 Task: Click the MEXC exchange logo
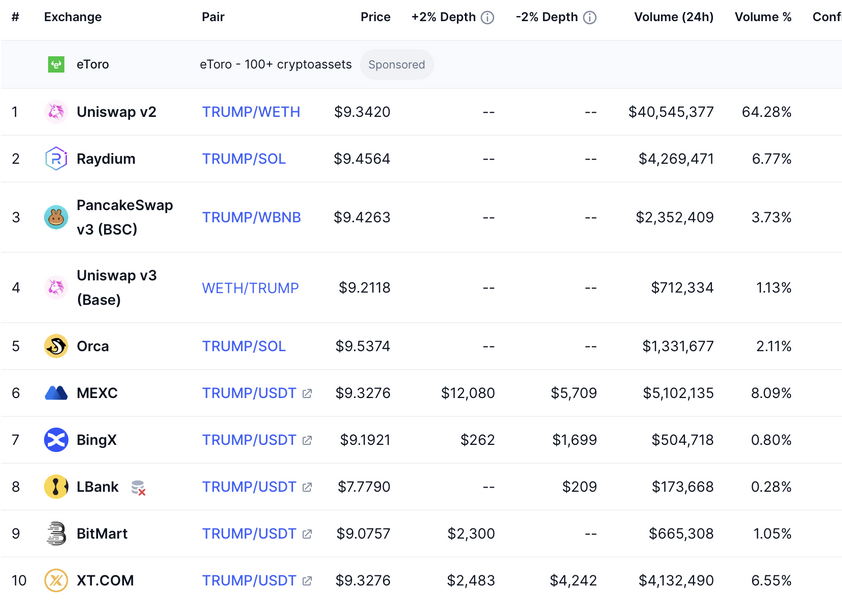[x=56, y=393]
